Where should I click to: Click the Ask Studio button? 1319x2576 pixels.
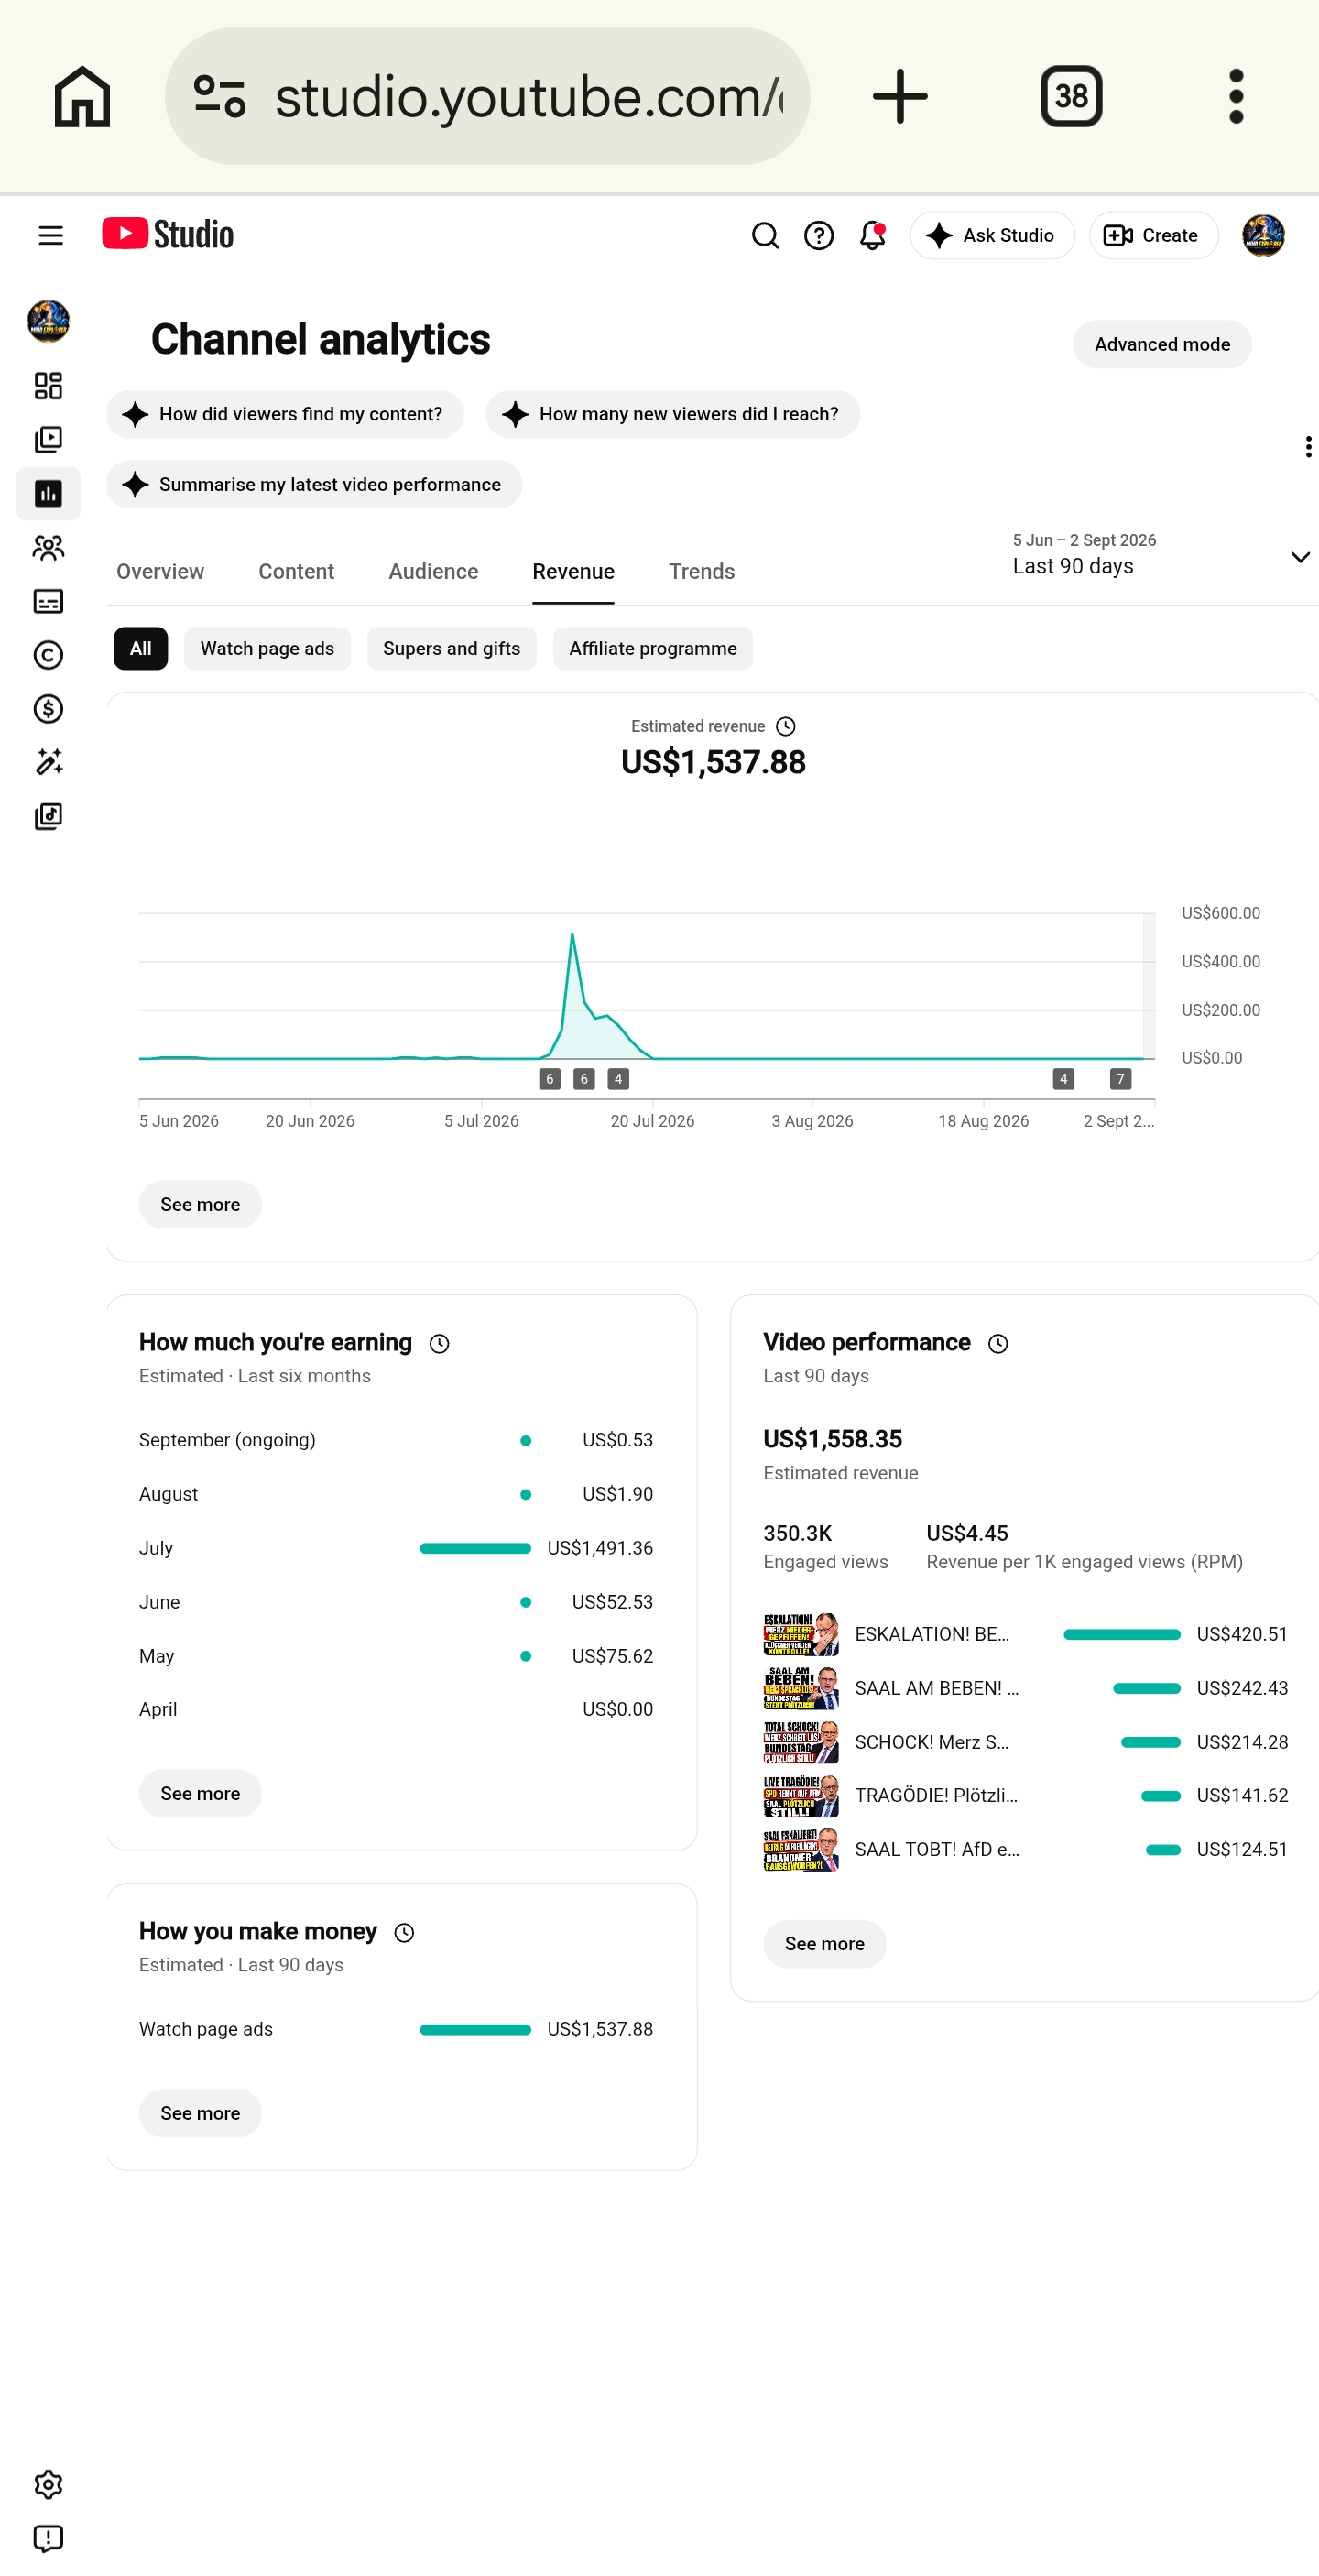point(992,235)
